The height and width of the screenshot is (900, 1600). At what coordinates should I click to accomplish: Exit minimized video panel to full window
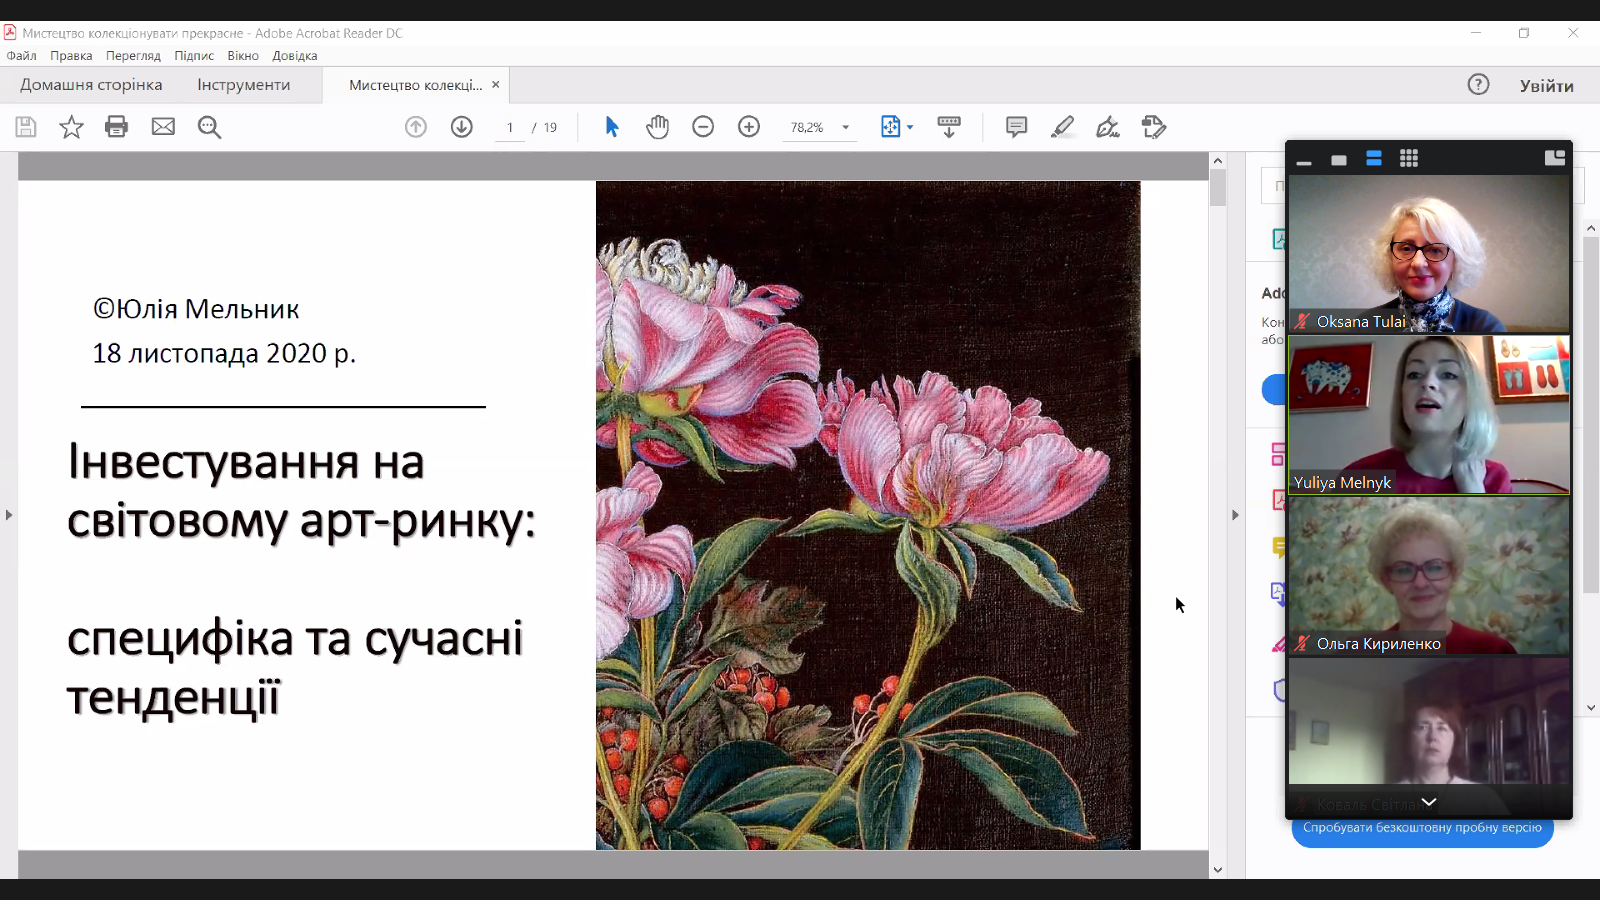[1554, 158]
